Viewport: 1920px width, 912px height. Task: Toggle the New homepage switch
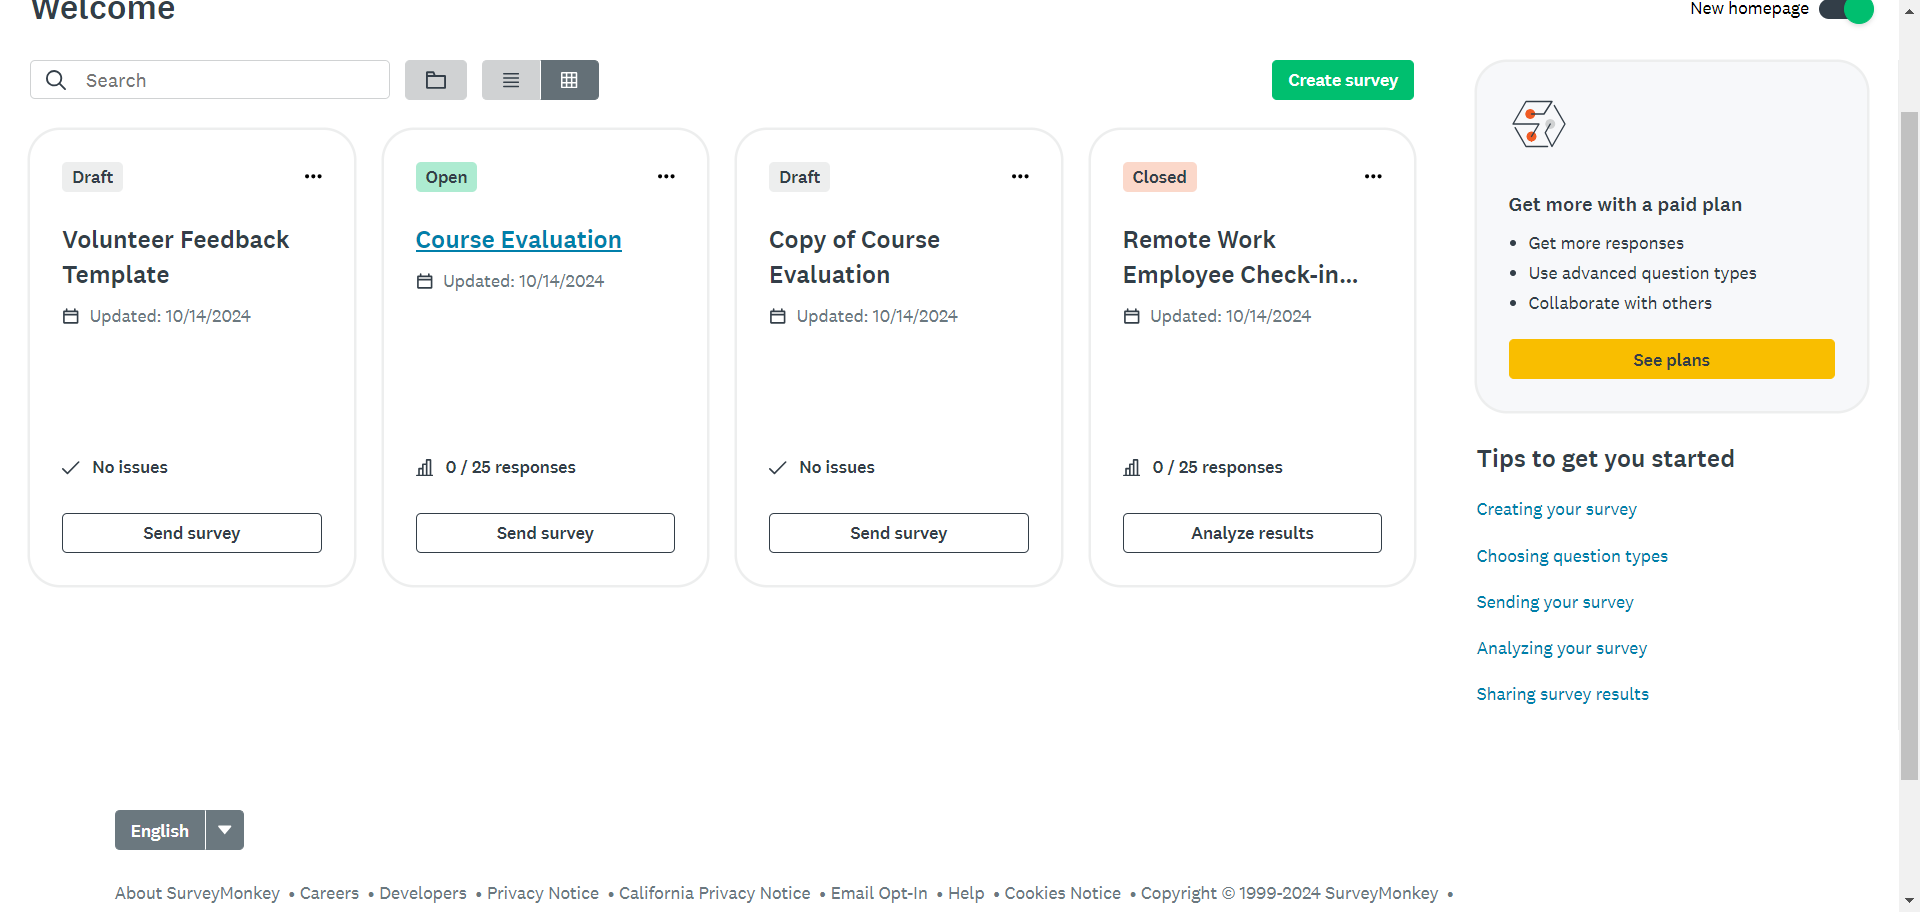coord(1846,10)
